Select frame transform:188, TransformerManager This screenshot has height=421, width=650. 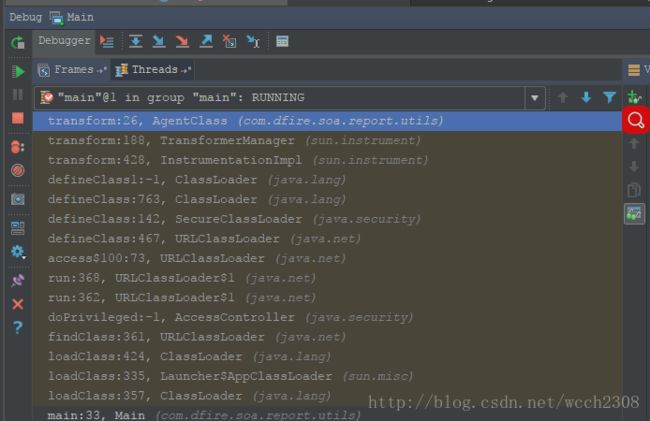pos(327,141)
